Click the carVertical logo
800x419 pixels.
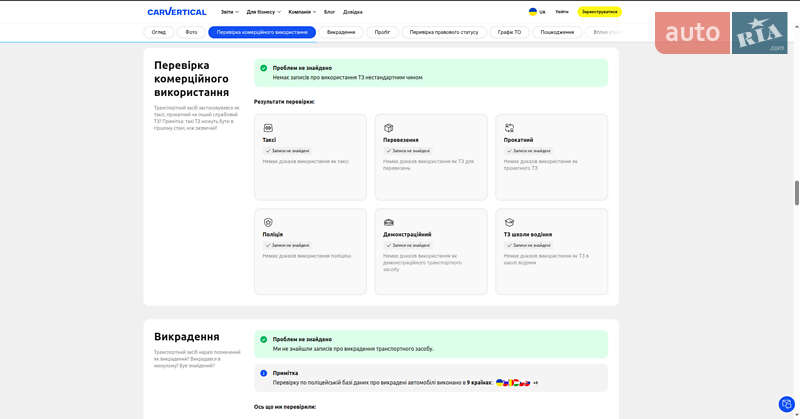(x=177, y=12)
